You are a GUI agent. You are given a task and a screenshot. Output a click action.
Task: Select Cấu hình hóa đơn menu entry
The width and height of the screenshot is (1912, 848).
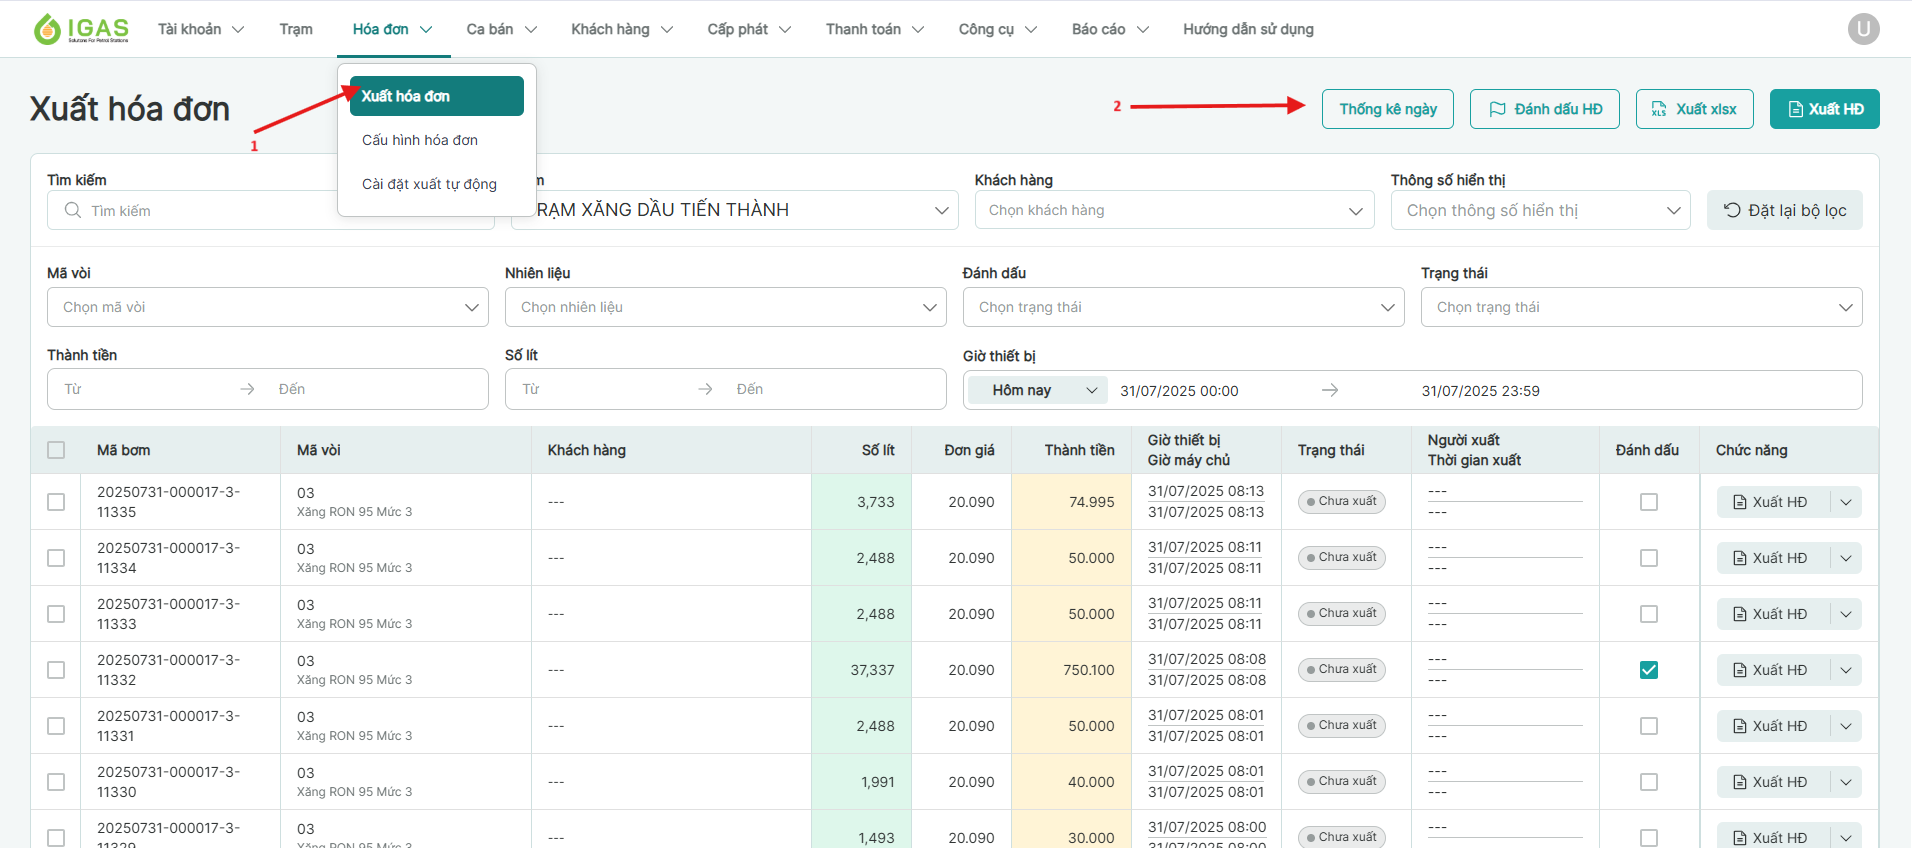pos(420,140)
